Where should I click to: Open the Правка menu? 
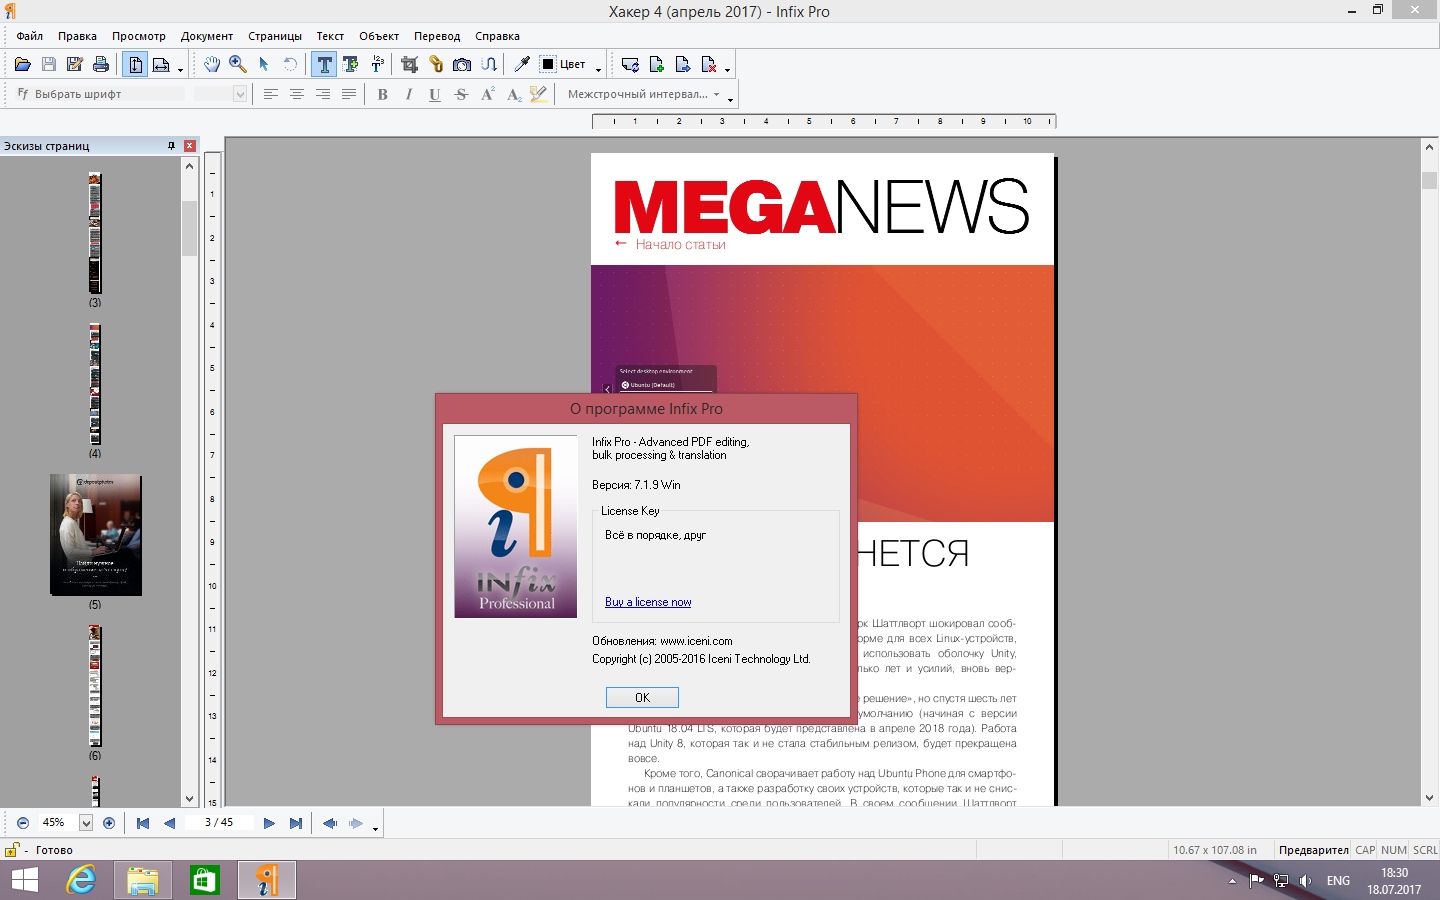tap(77, 36)
